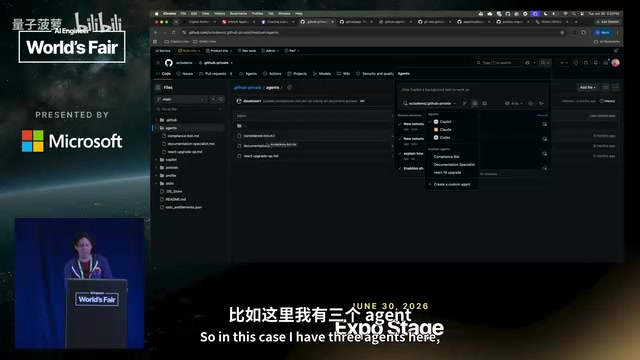640x360 pixels.
Task: Switch to the Projects tab
Action: coord(297,73)
